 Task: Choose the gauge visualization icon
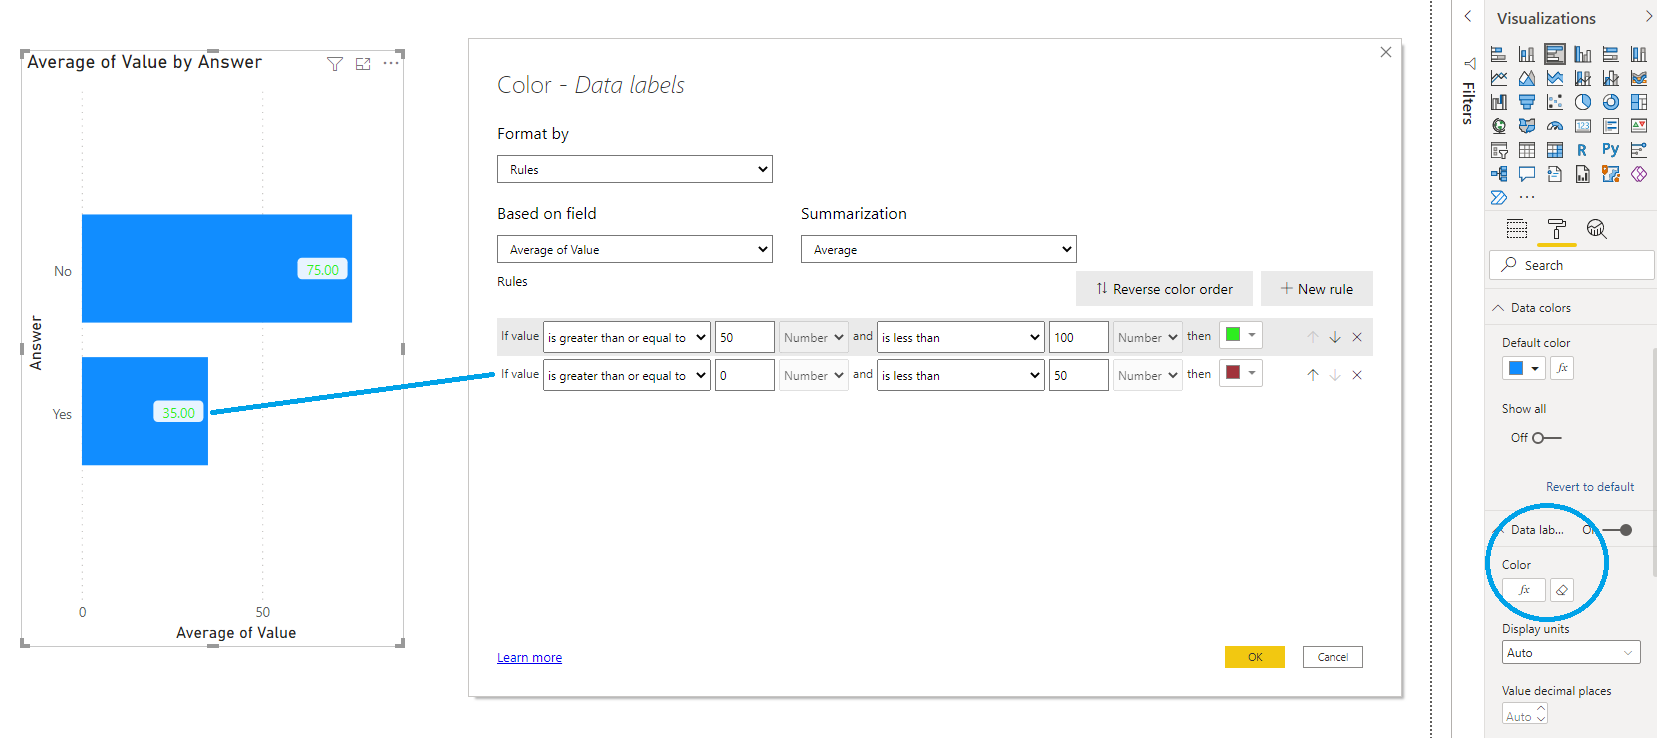(x=1555, y=126)
